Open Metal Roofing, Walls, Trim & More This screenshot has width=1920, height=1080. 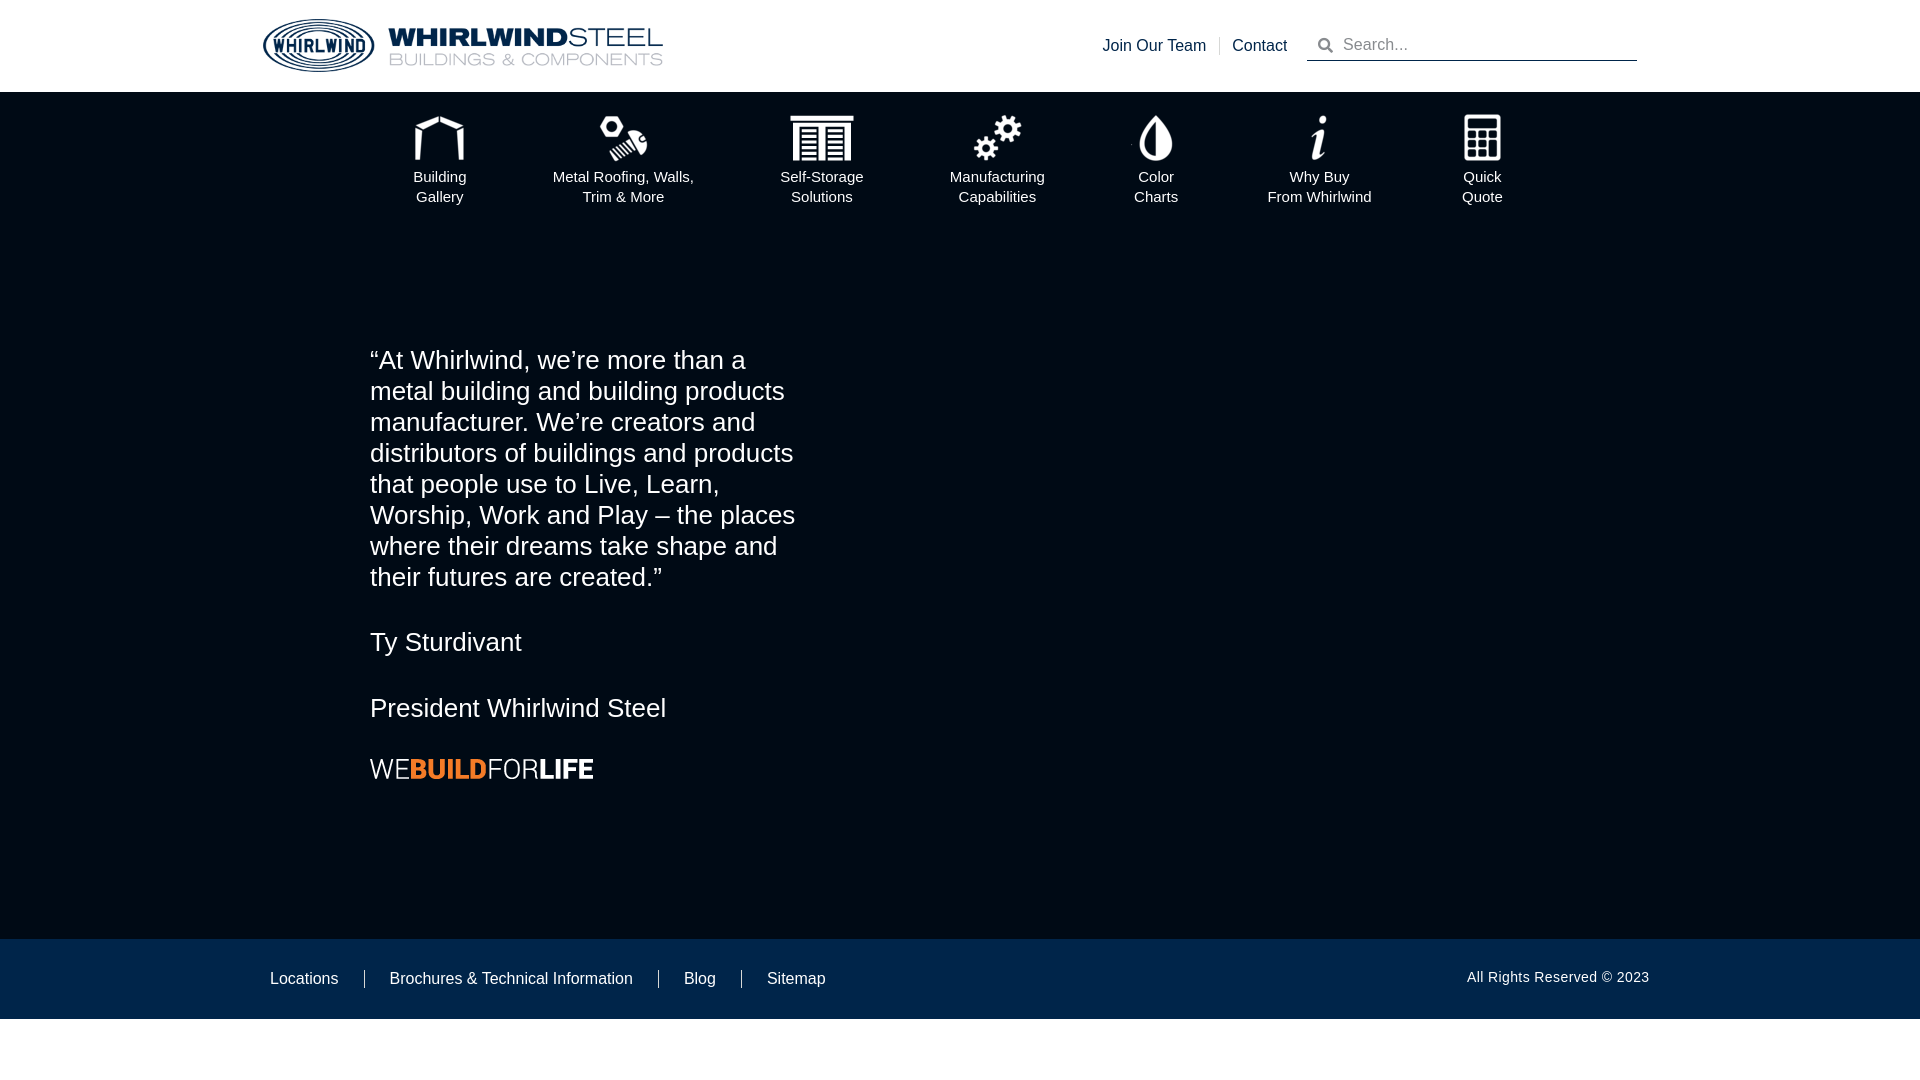click(x=623, y=187)
